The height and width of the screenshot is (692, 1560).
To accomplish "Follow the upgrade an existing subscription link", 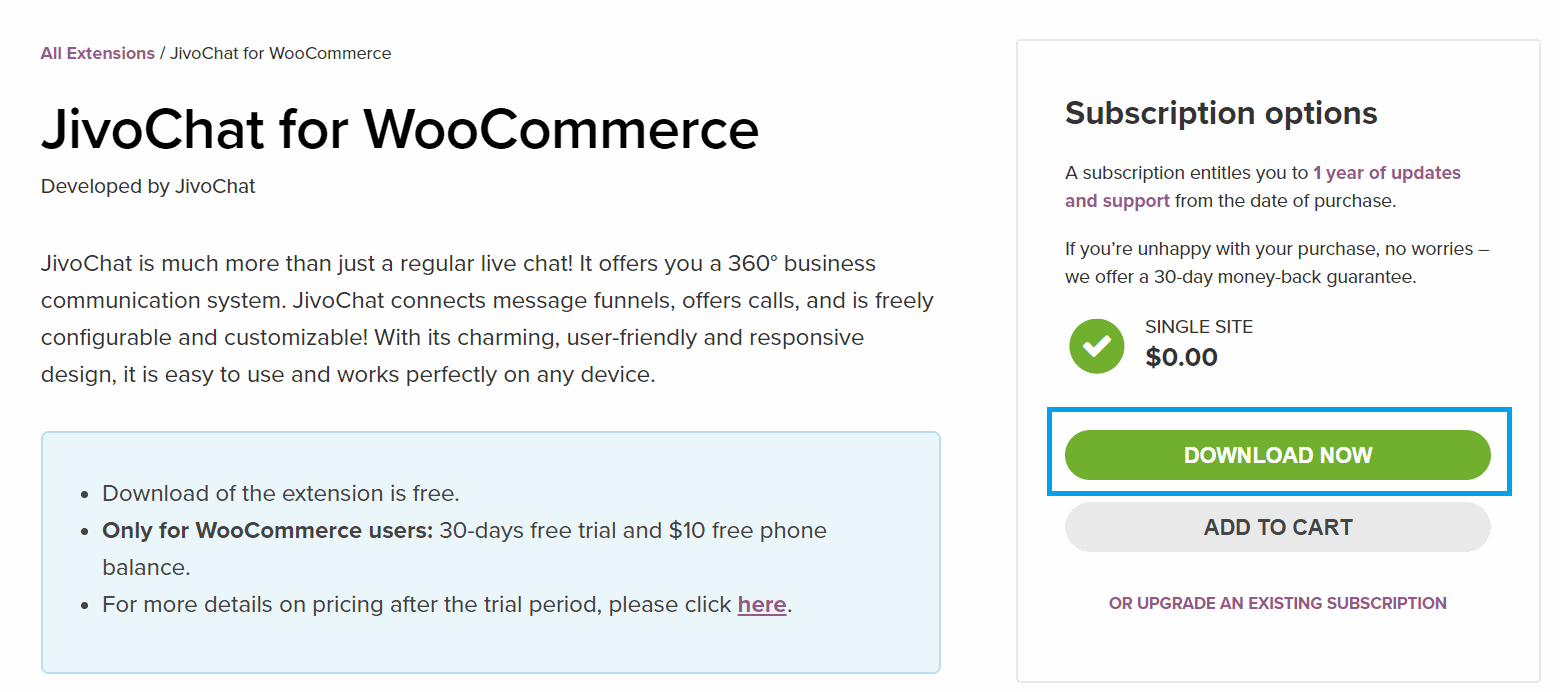I will coord(1278,603).
